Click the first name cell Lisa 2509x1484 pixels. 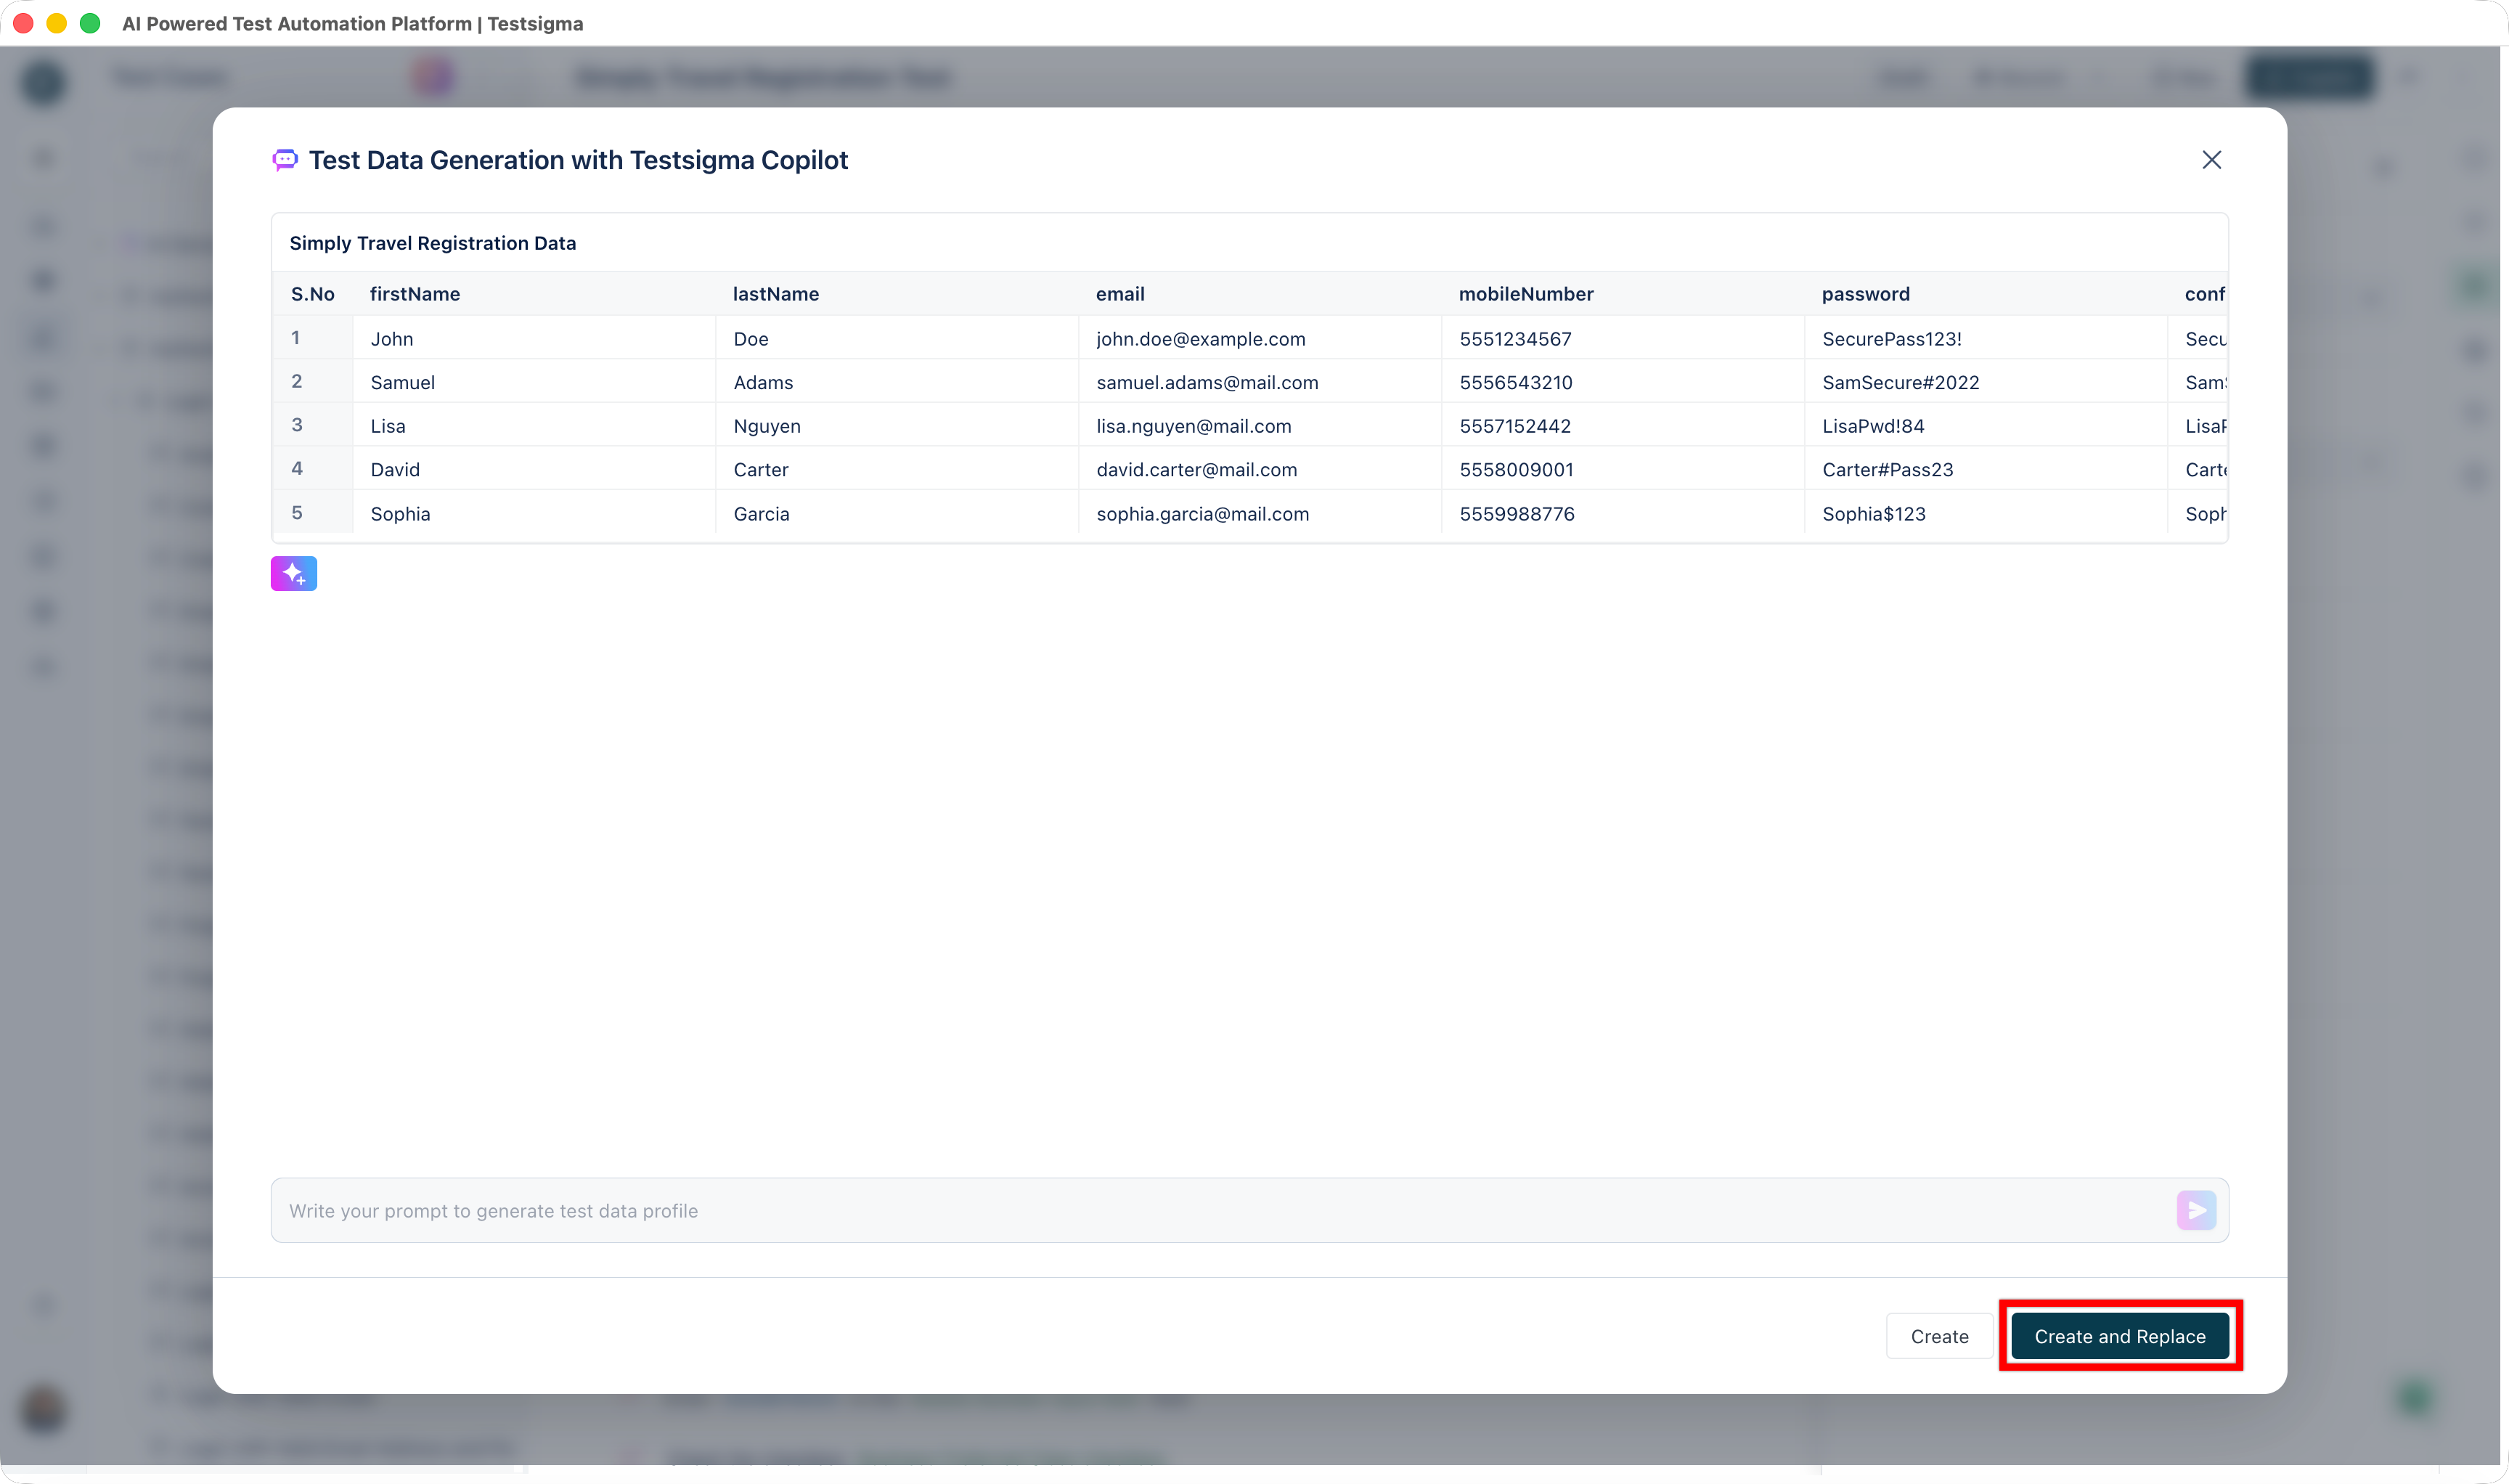534,425
